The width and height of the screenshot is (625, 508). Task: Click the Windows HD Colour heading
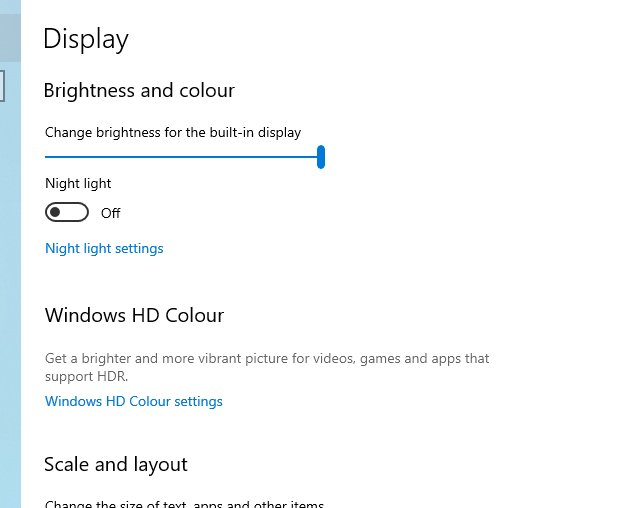[x=134, y=315]
